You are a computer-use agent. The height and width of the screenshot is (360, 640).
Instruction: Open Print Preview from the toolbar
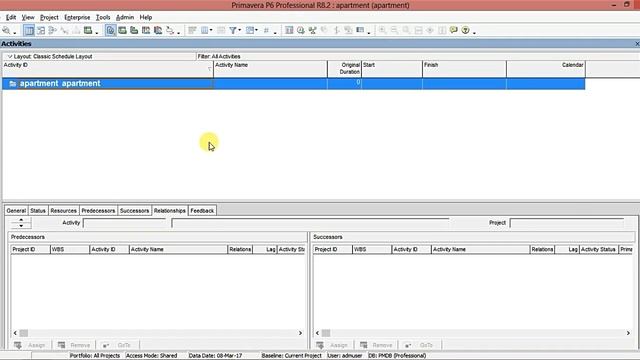point(6,30)
